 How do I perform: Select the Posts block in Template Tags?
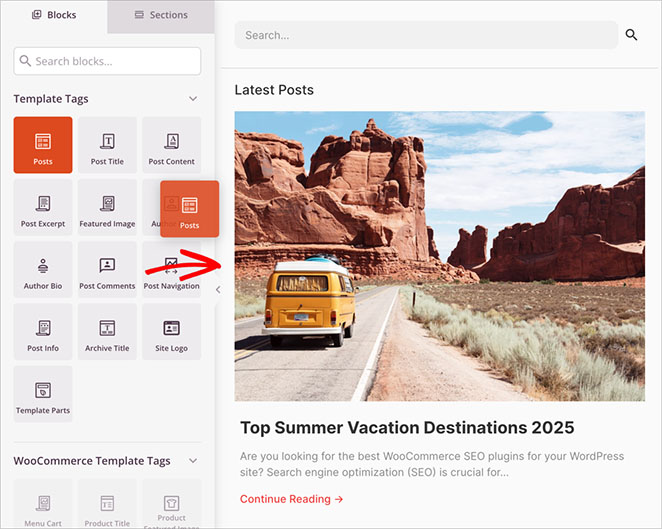(43, 146)
